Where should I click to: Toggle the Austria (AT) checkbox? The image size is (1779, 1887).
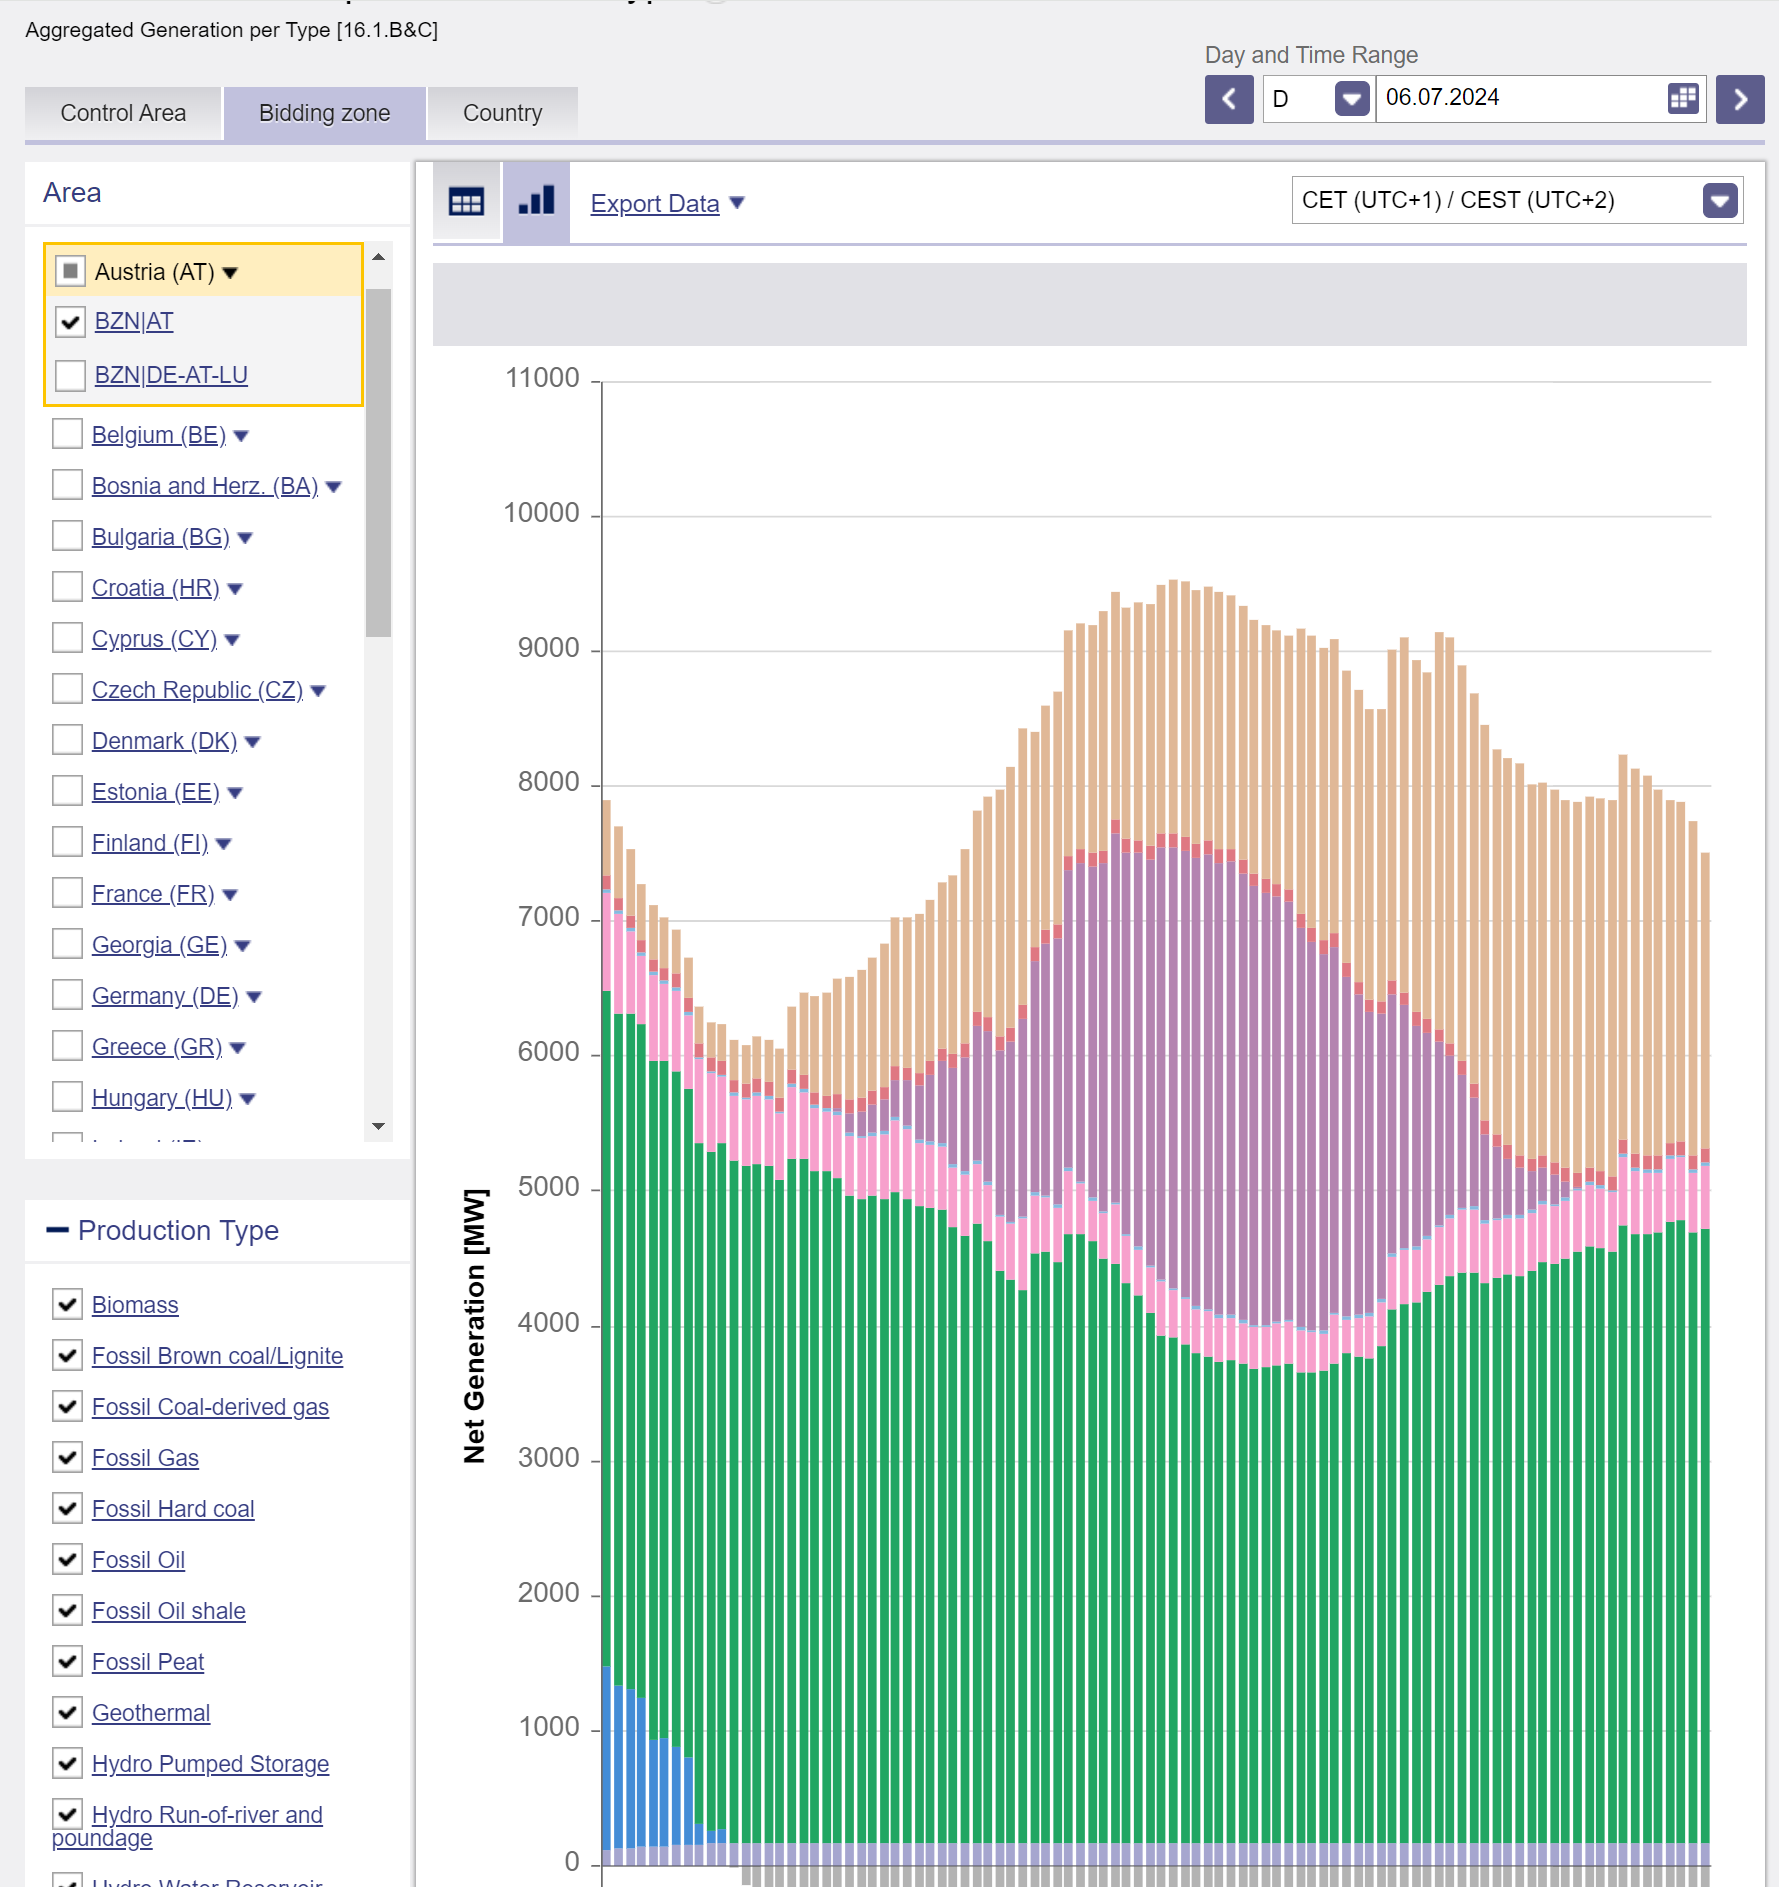(70, 271)
